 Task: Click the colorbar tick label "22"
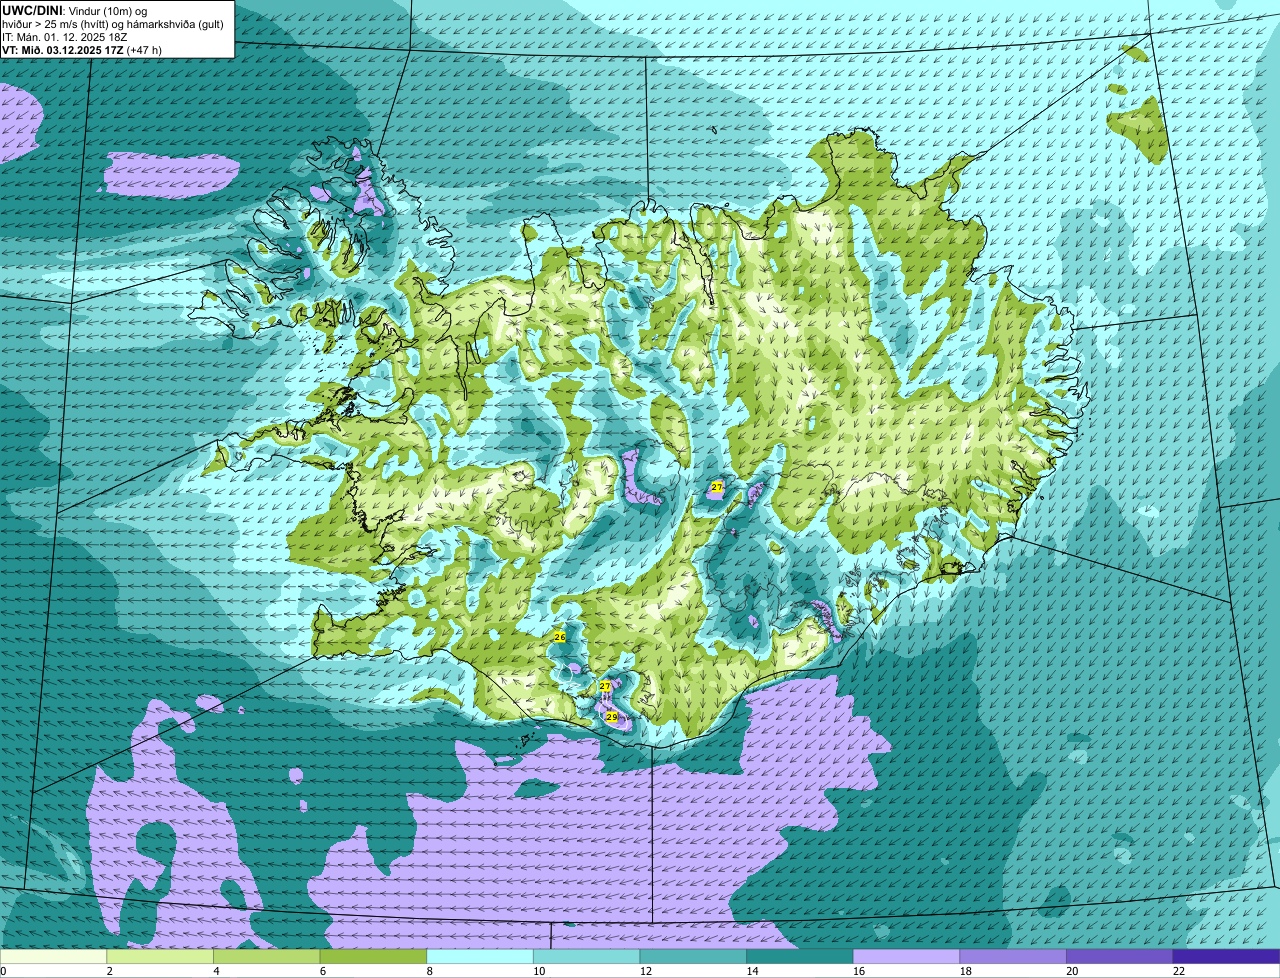[1179, 971]
